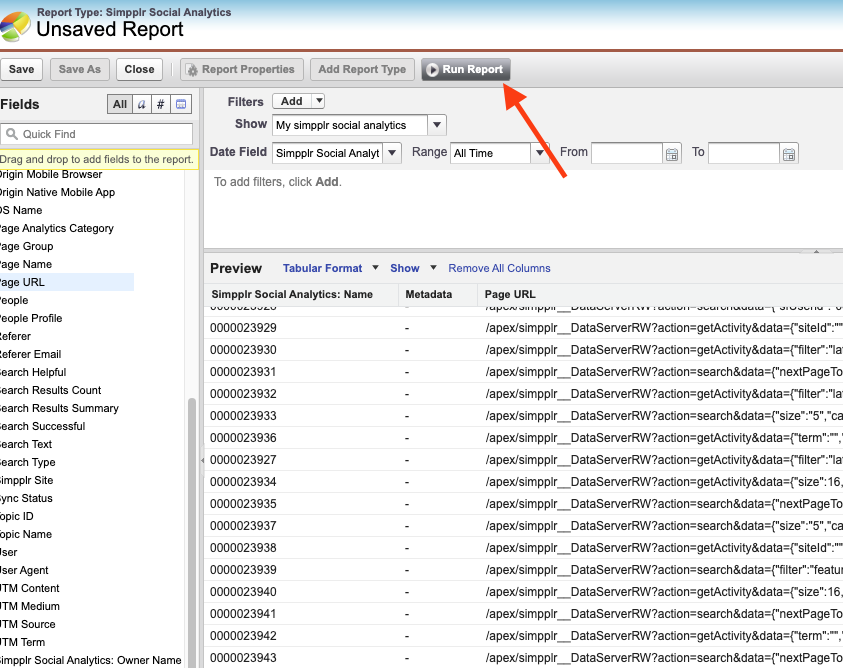Viewport: 843px width, 668px height.
Task: Select the Sync Status field
Action: point(26,499)
